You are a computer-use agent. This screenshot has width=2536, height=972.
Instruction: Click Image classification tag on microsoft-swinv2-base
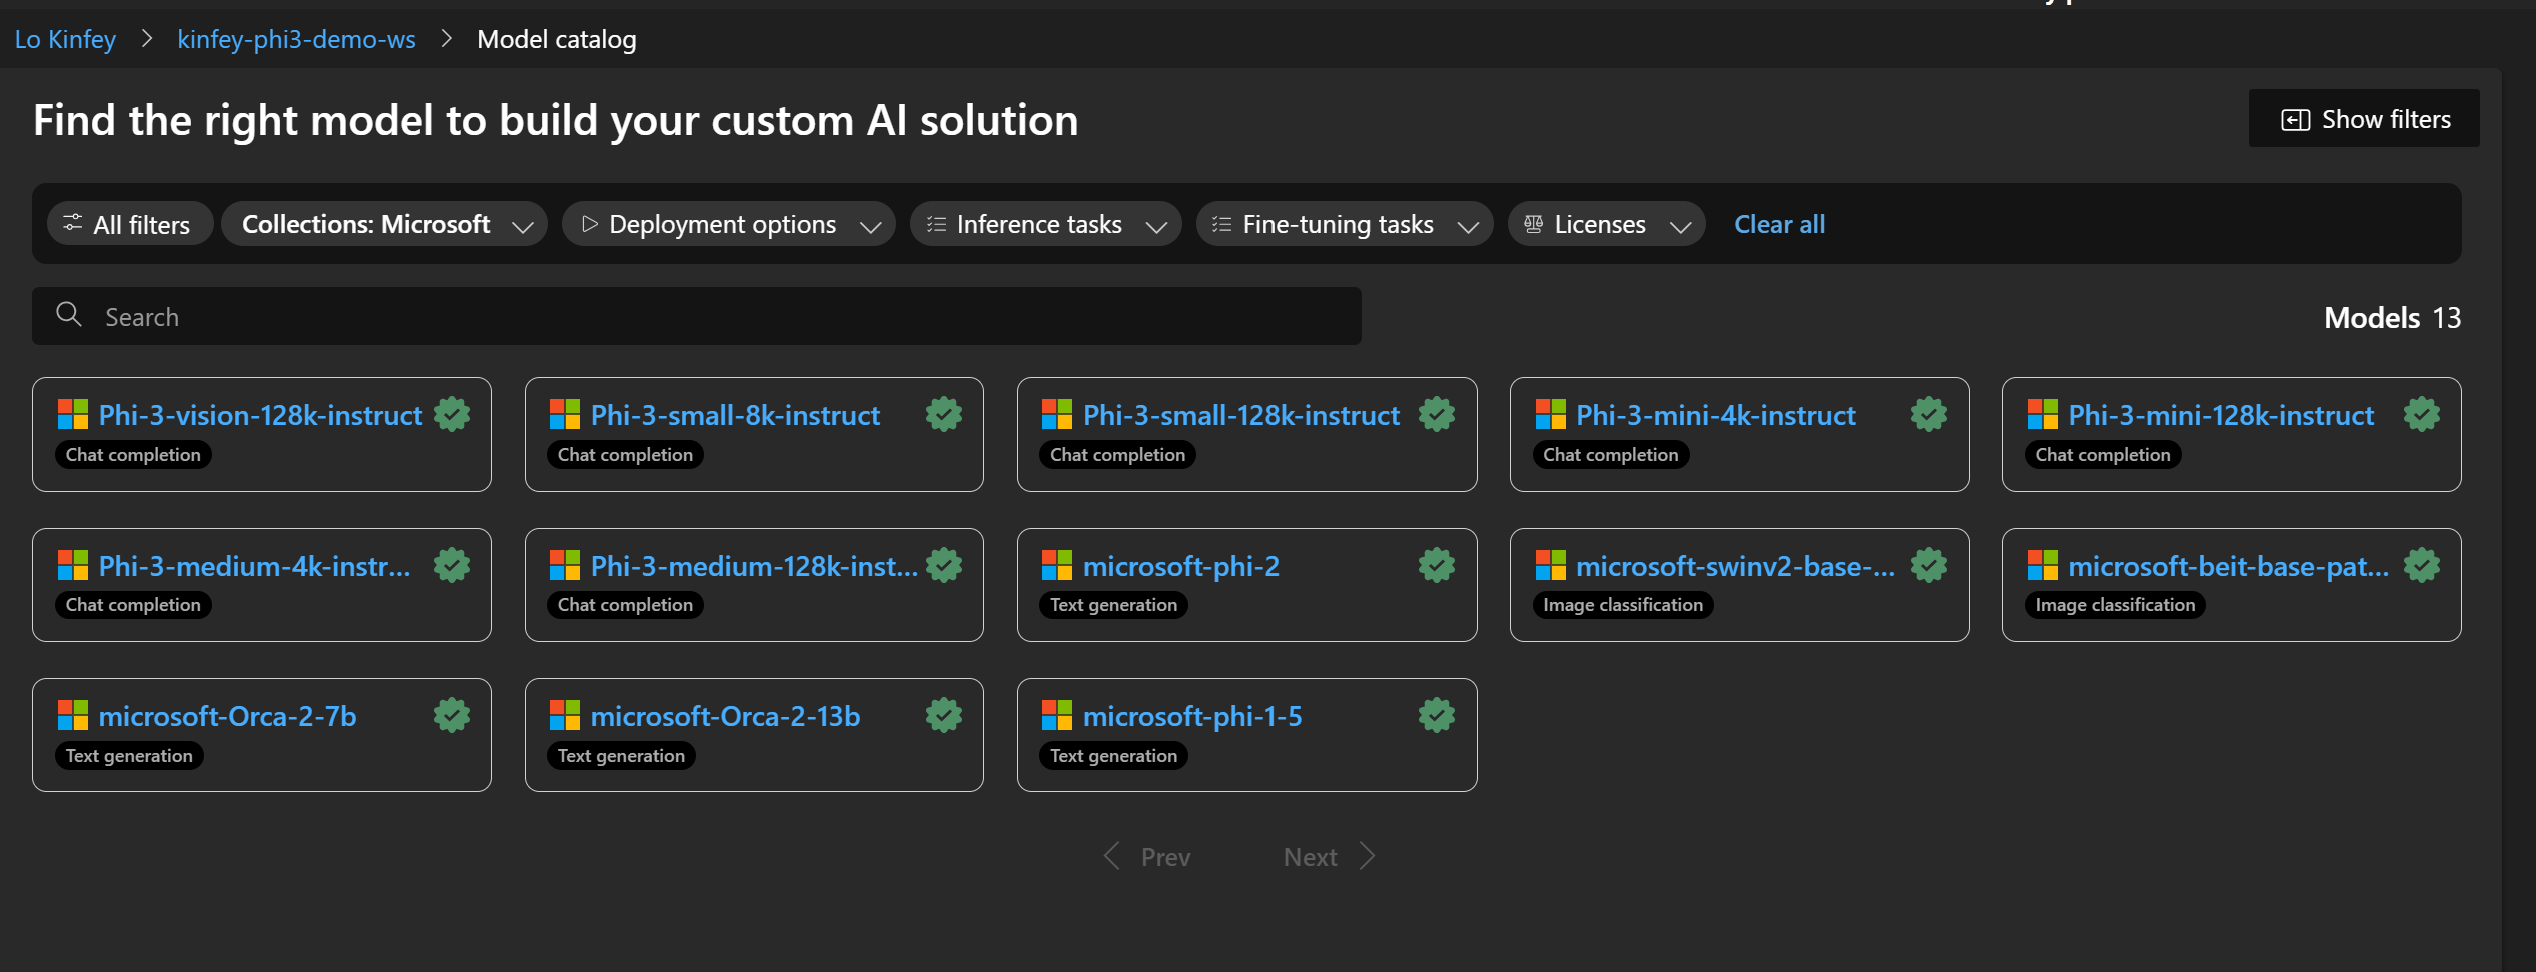1623,605
